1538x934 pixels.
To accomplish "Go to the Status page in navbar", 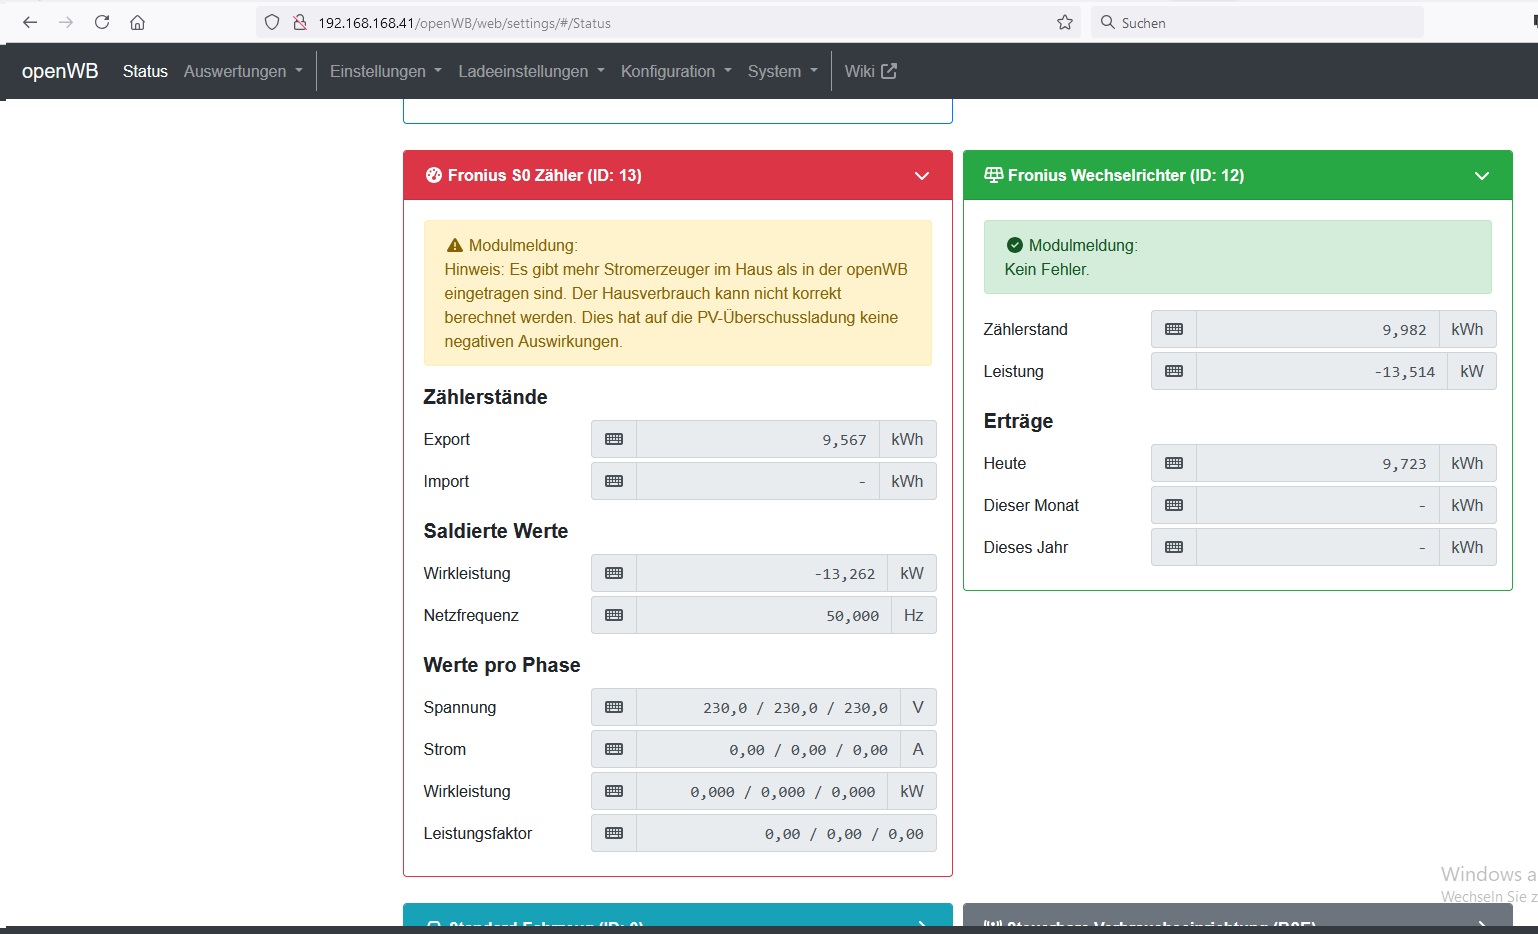I will 145,71.
